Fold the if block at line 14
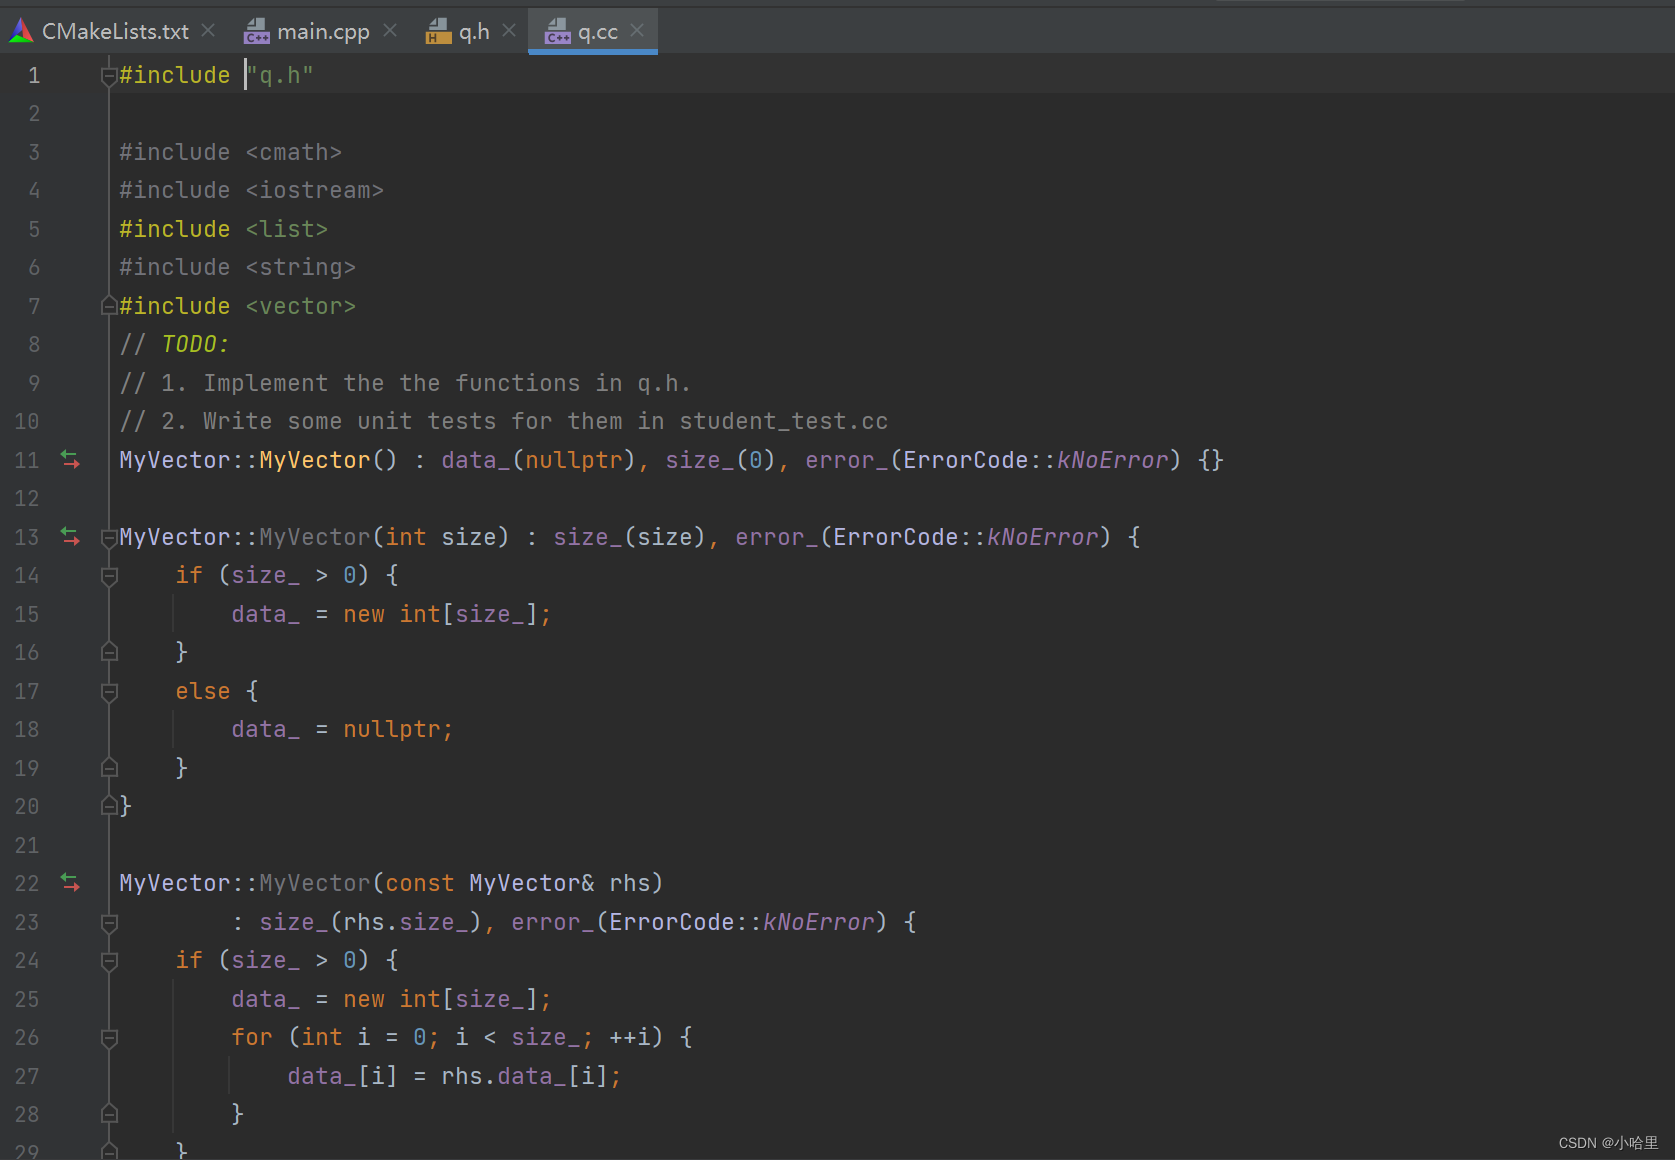Image resolution: width=1675 pixels, height=1160 pixels. pyautogui.click(x=109, y=575)
